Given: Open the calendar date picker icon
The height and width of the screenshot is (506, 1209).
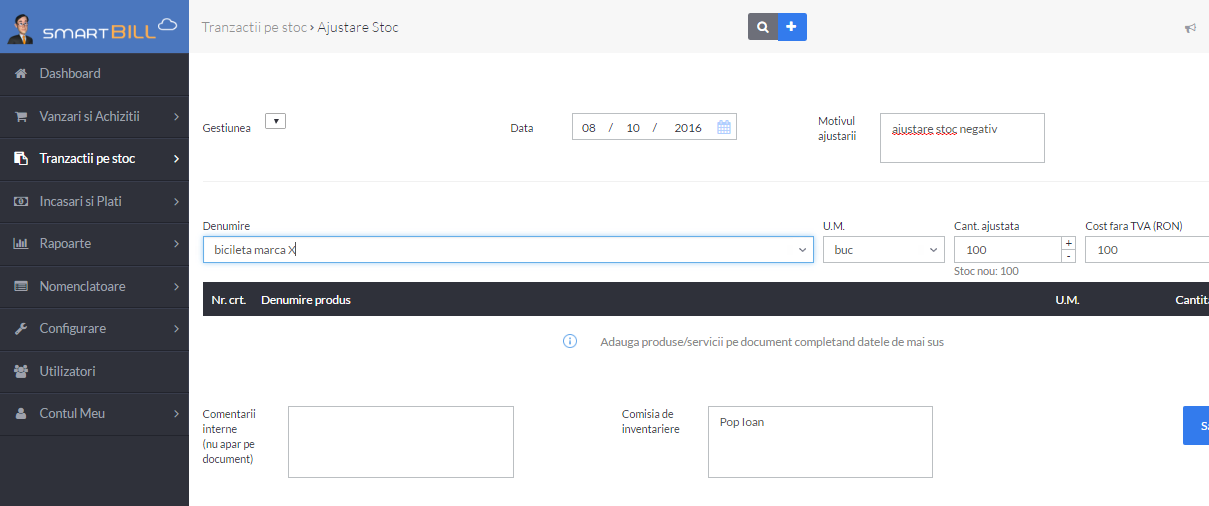Looking at the screenshot, I should [725, 127].
